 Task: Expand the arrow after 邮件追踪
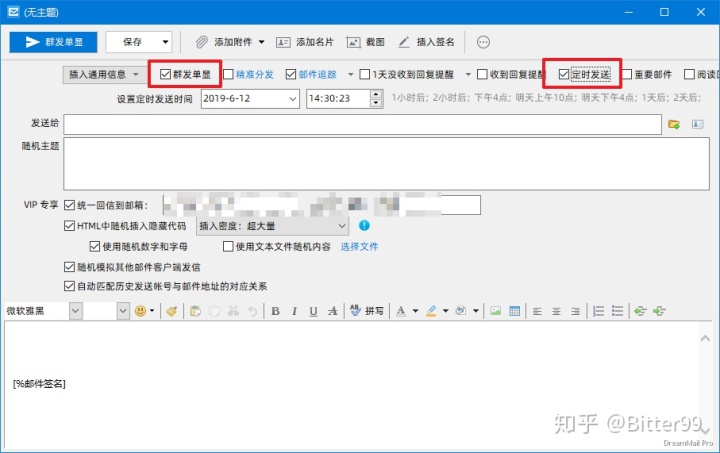(x=350, y=74)
